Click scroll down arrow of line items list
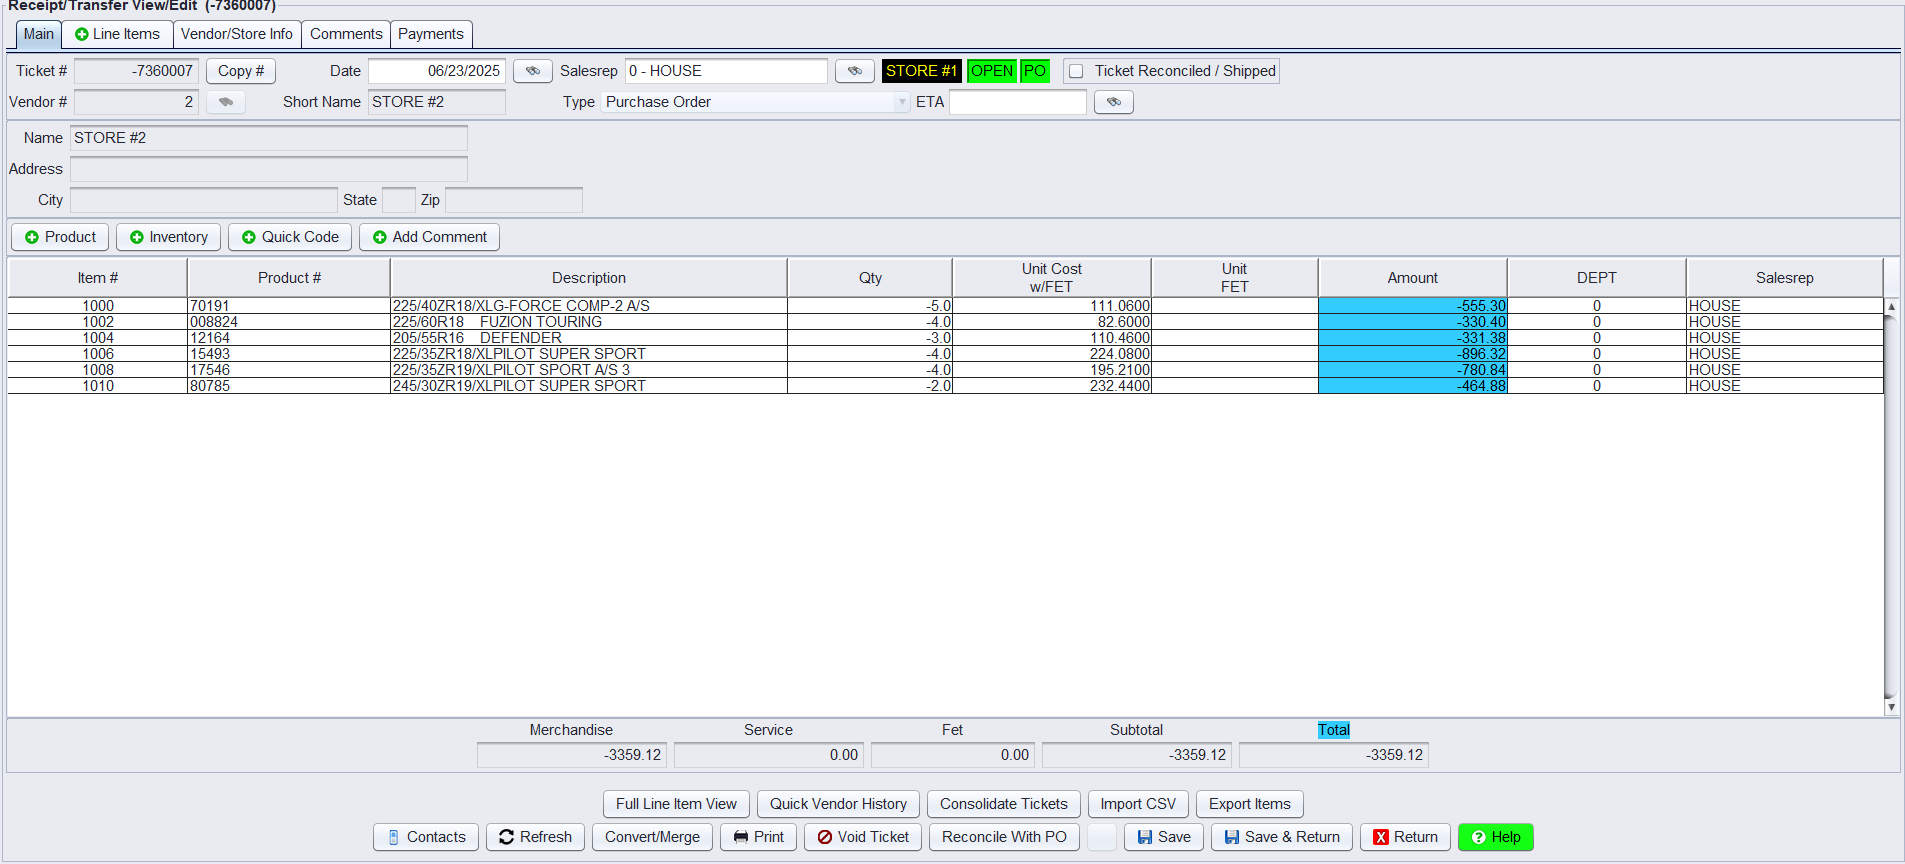The image size is (1905, 864). click(x=1891, y=707)
